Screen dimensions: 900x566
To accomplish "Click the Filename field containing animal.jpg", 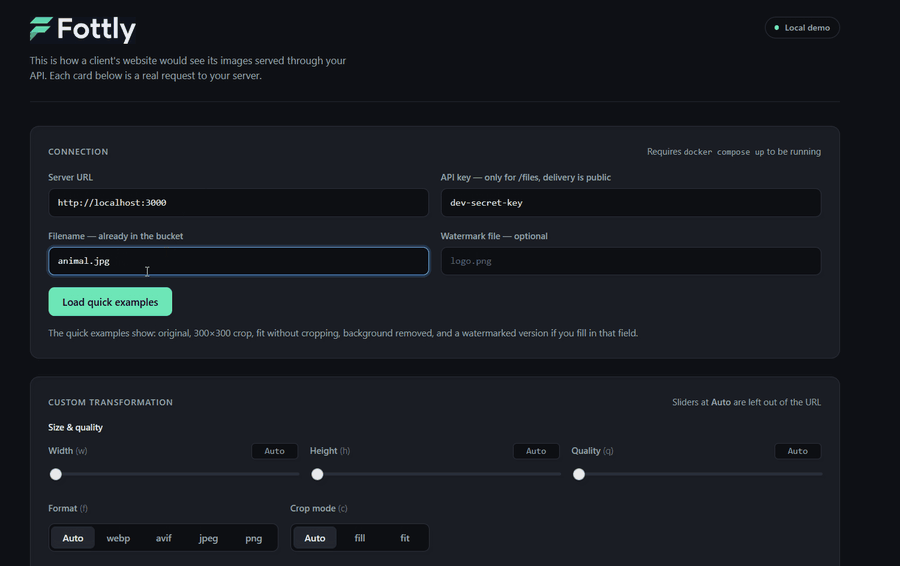I will tap(238, 261).
